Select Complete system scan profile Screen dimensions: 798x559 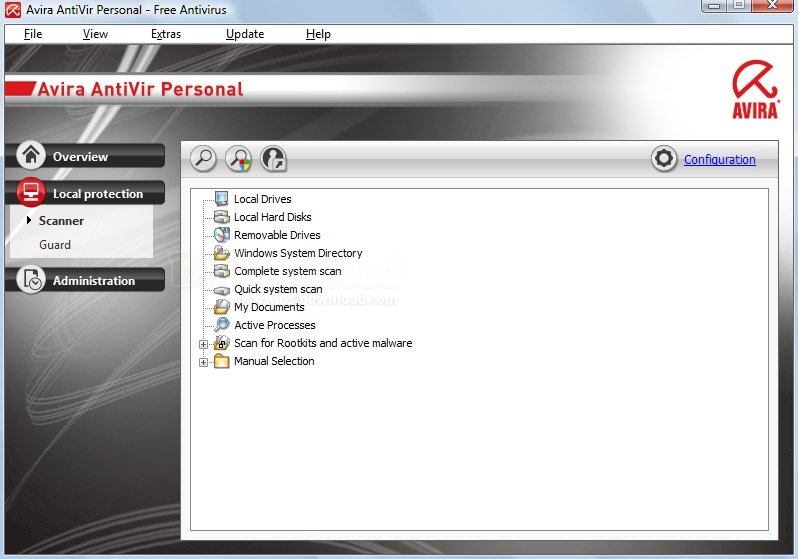(x=288, y=271)
